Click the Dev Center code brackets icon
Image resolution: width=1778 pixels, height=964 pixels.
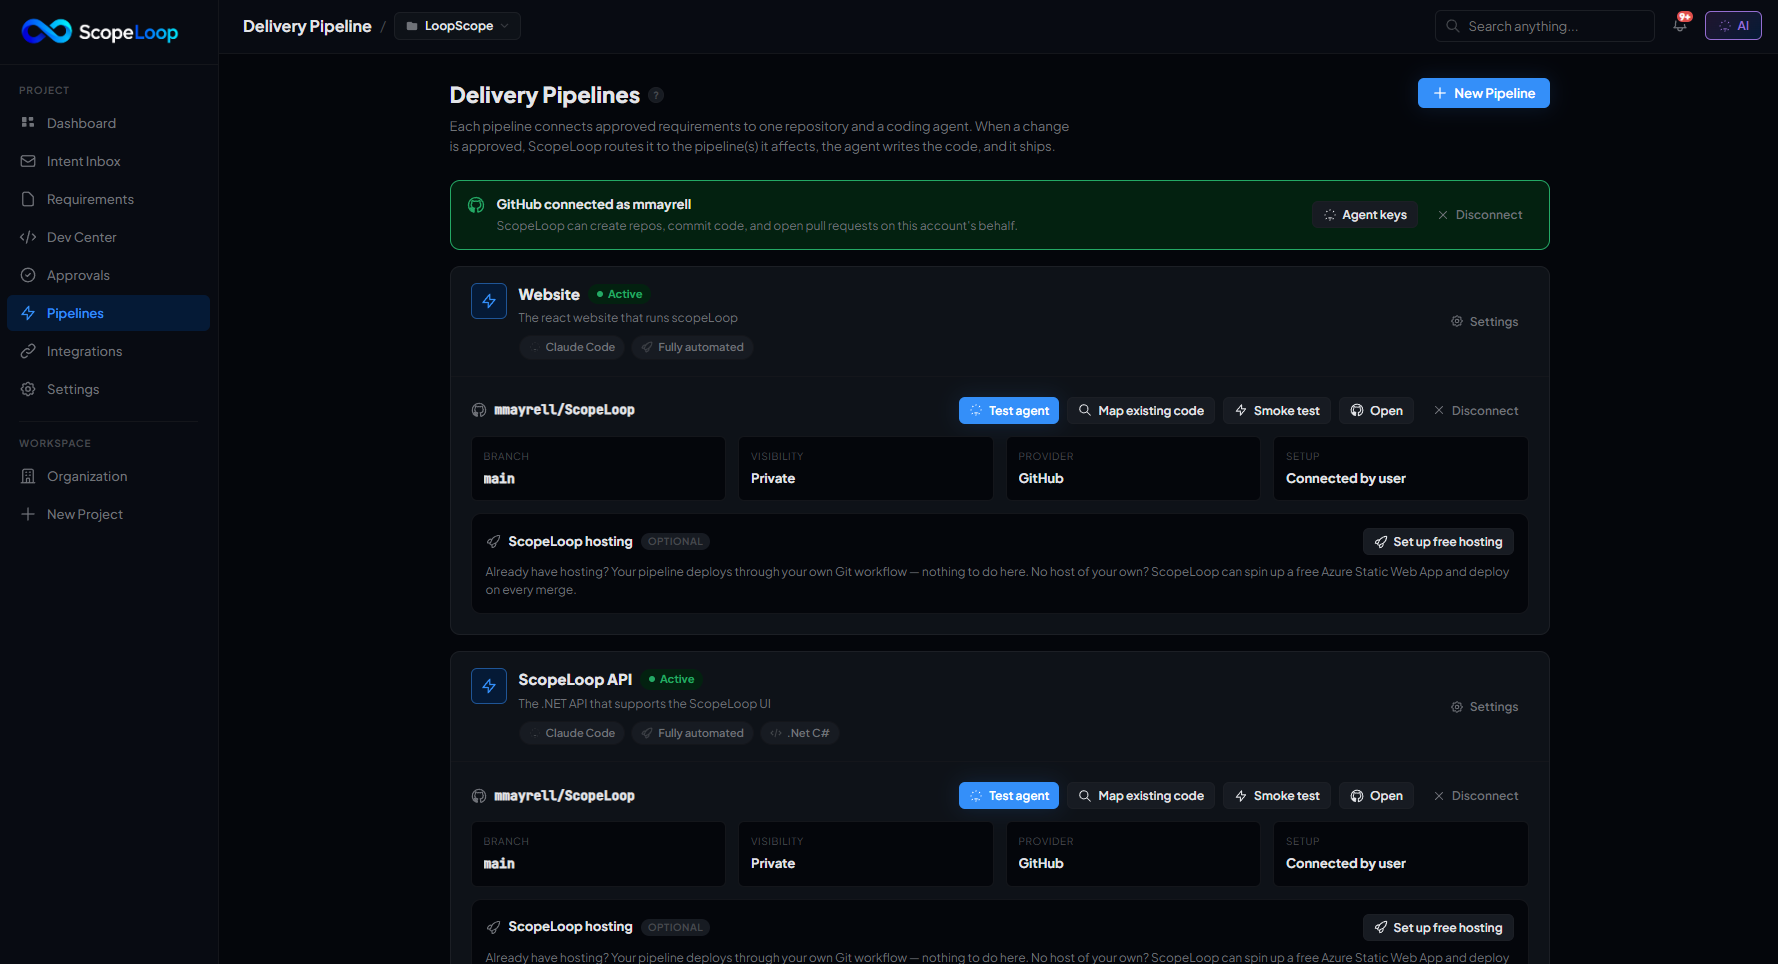[x=28, y=237]
